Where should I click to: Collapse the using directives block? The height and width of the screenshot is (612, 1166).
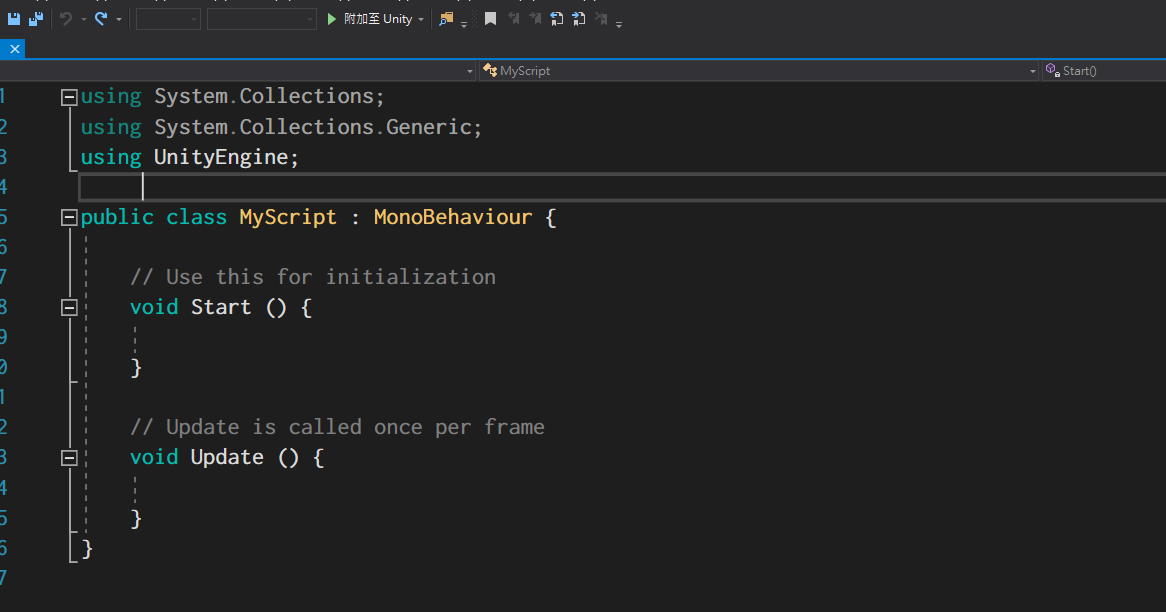tap(68, 96)
